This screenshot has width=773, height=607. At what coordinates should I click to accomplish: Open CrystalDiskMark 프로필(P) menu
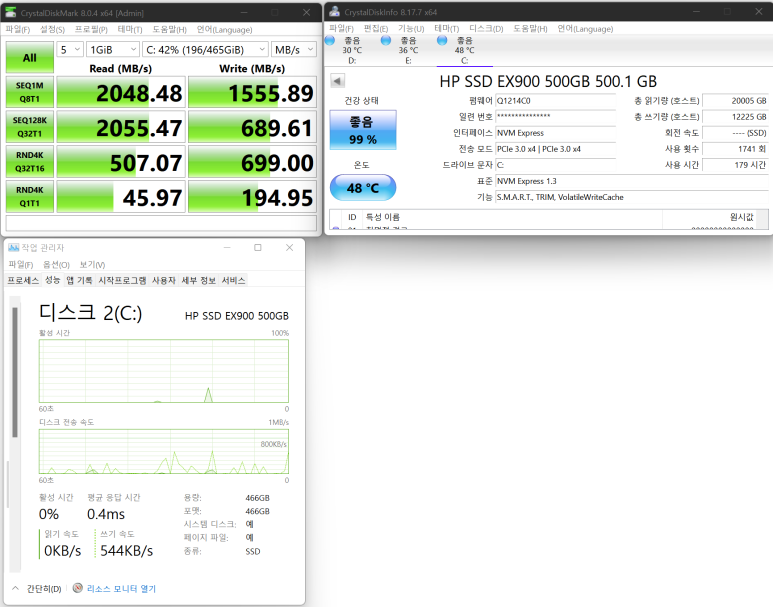point(91,30)
